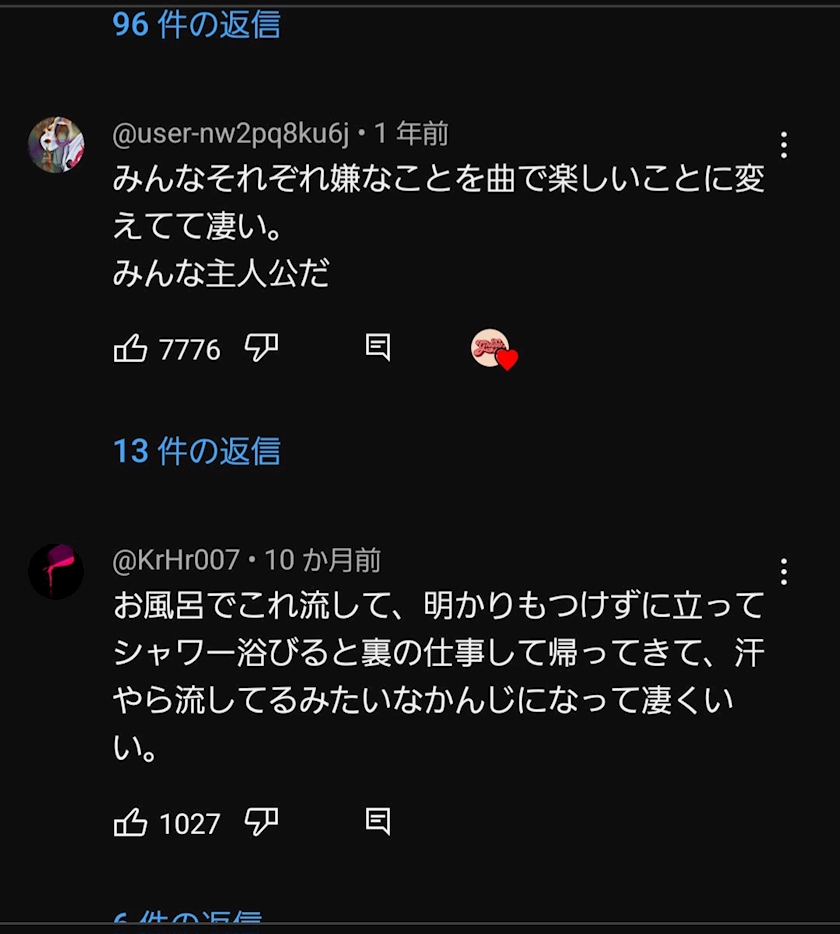Dislike the @KrHr007 comment
The width and height of the screenshot is (840, 934).
click(261, 823)
